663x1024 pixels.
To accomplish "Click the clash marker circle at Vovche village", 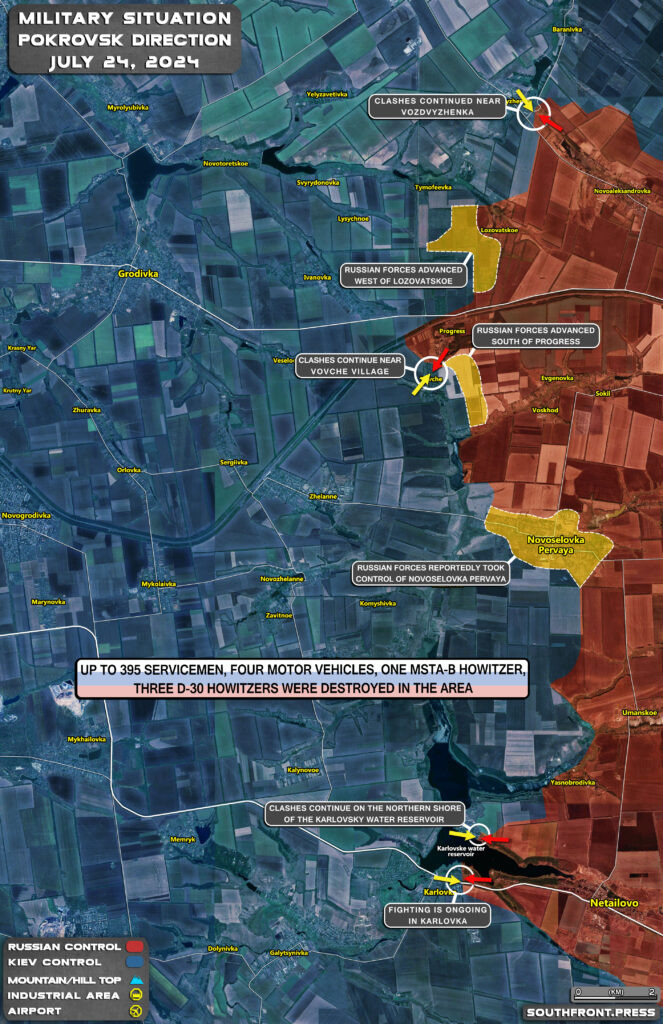I will click(431, 372).
